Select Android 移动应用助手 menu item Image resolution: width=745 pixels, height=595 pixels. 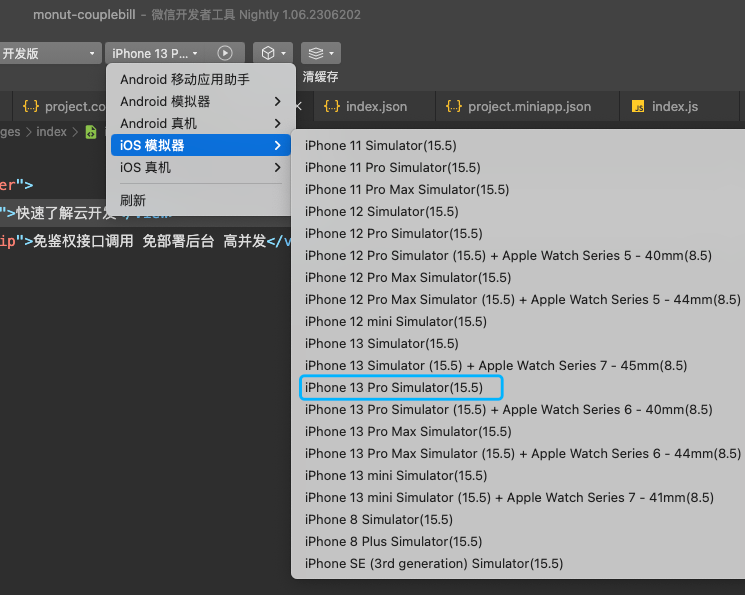pos(200,79)
